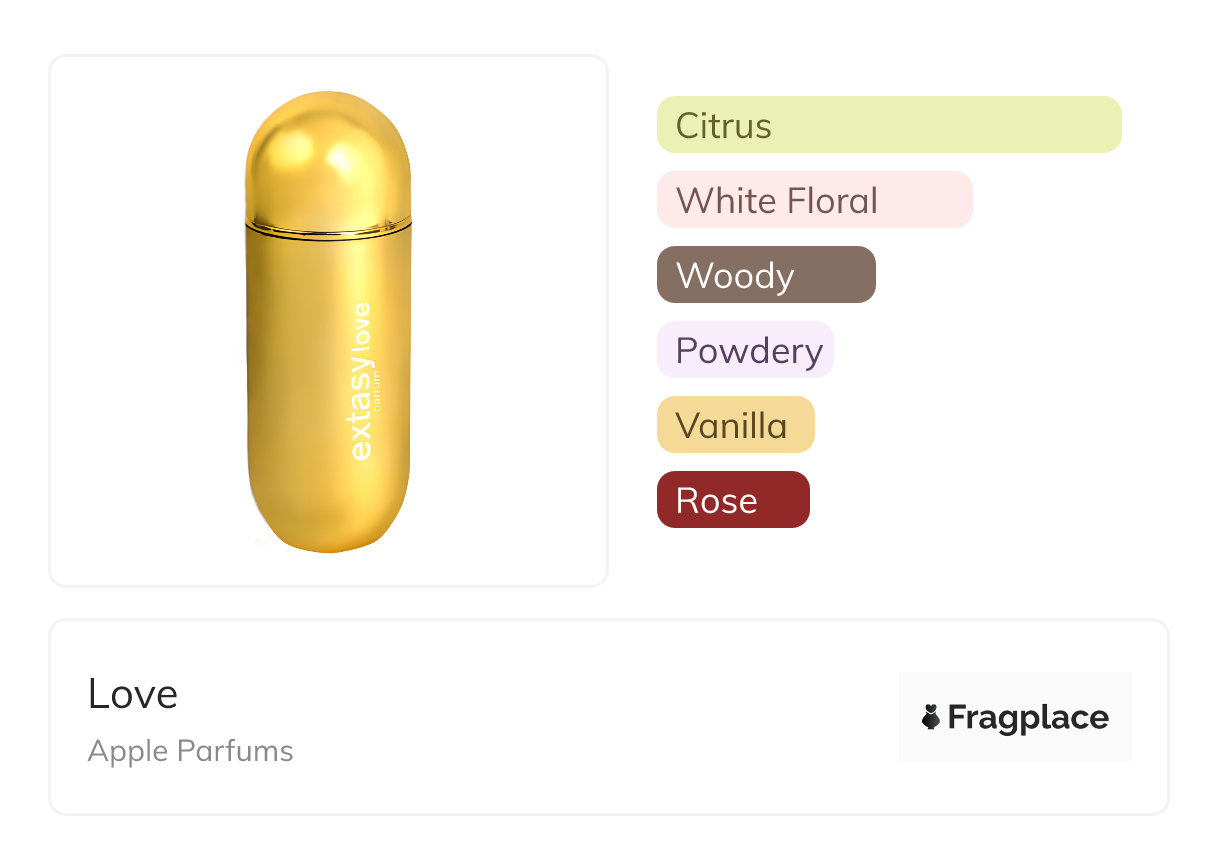The image size is (1218, 864).
Task: Choose the lavender Powdery accord bar
Action: click(x=745, y=350)
